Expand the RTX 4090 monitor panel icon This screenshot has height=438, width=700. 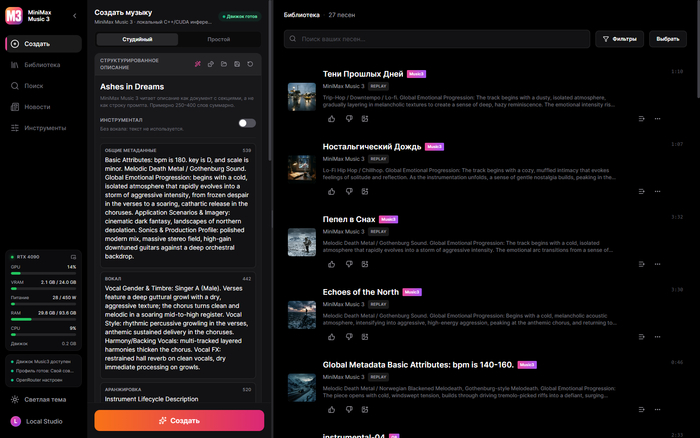73,257
